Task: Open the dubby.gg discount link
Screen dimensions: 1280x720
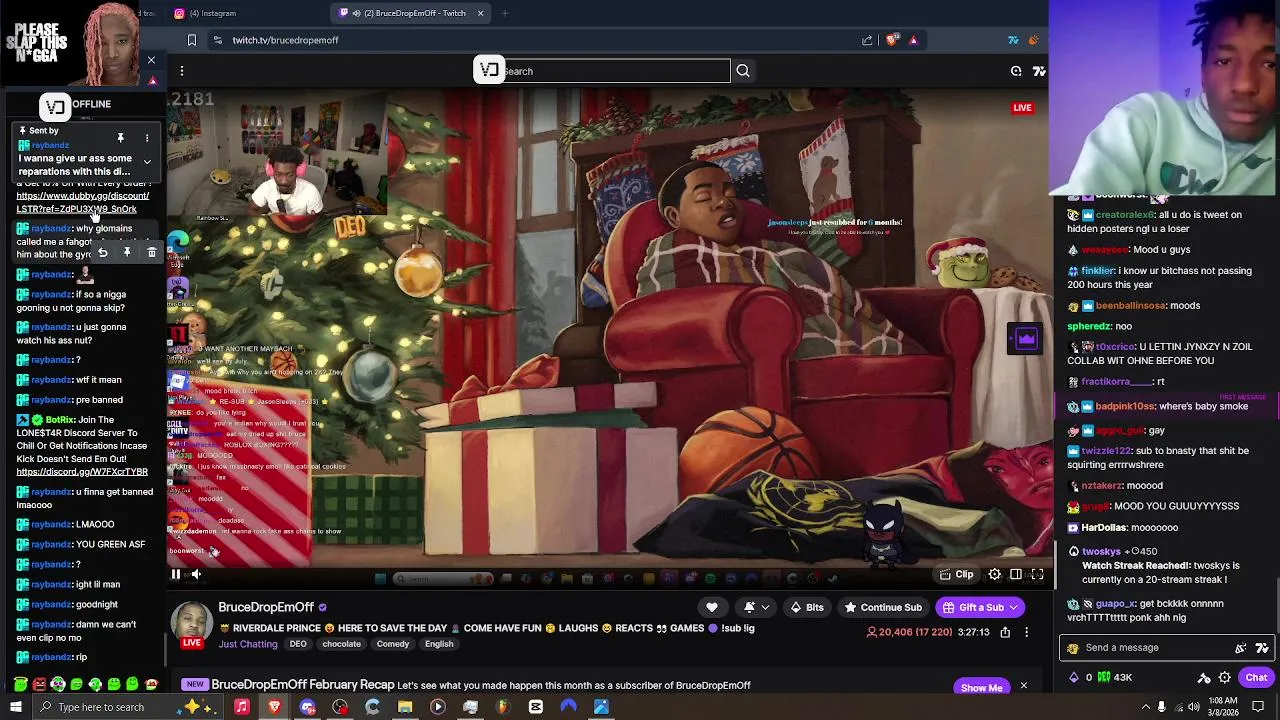Action: (x=82, y=202)
